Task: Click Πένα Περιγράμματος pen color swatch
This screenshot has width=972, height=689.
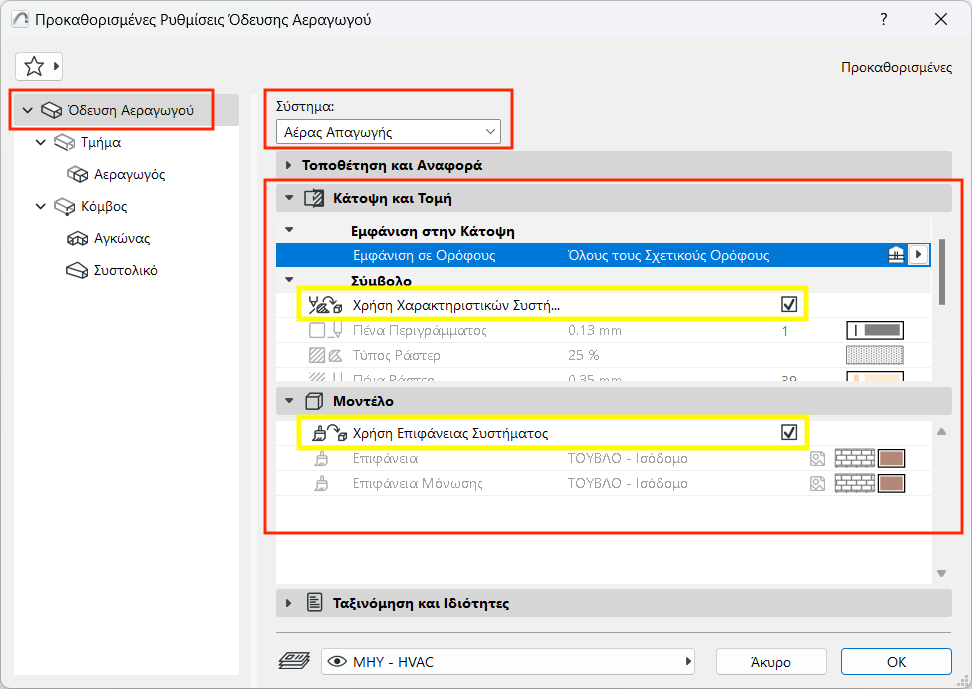Action: 875,330
